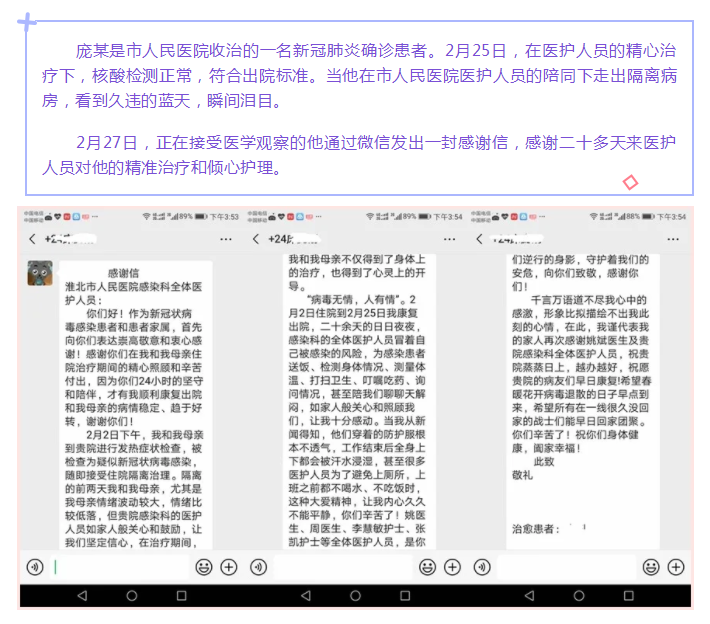Open the emoji picker in the right chat
The height and width of the screenshot is (624, 710).
pos(652,567)
